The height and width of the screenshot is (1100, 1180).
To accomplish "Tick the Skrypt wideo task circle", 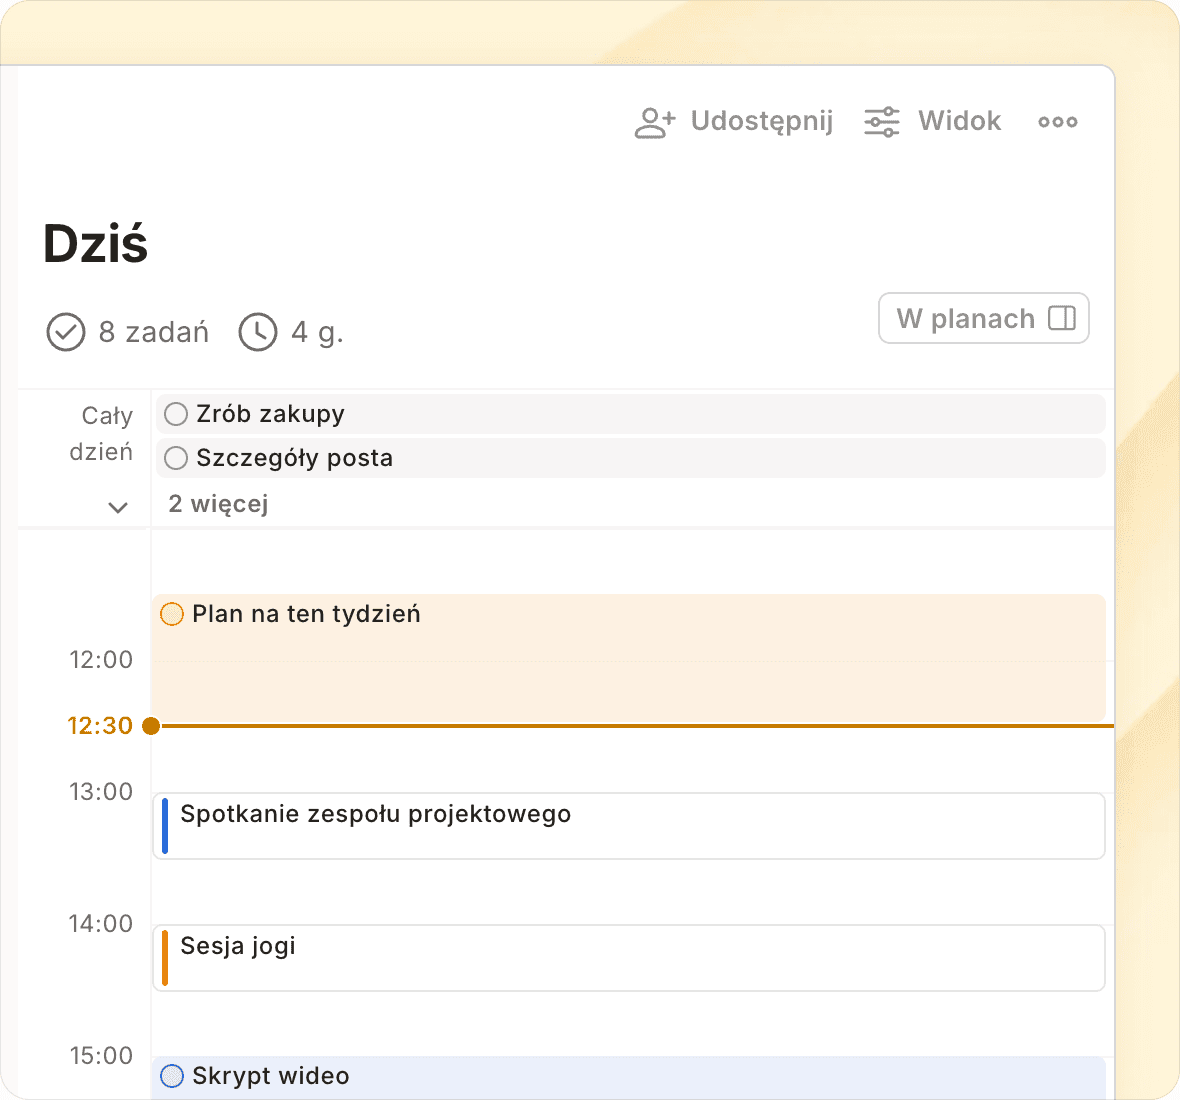I will 172,1076.
